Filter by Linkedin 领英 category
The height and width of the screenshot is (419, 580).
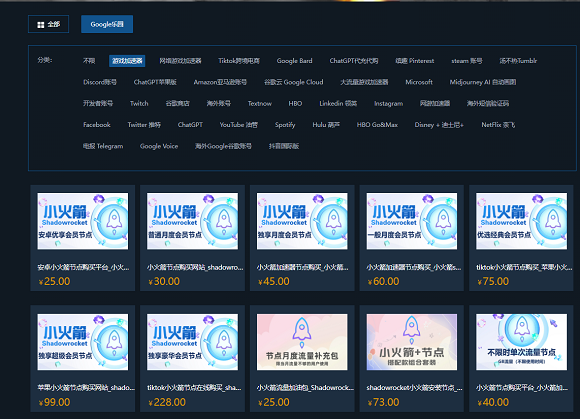338,104
